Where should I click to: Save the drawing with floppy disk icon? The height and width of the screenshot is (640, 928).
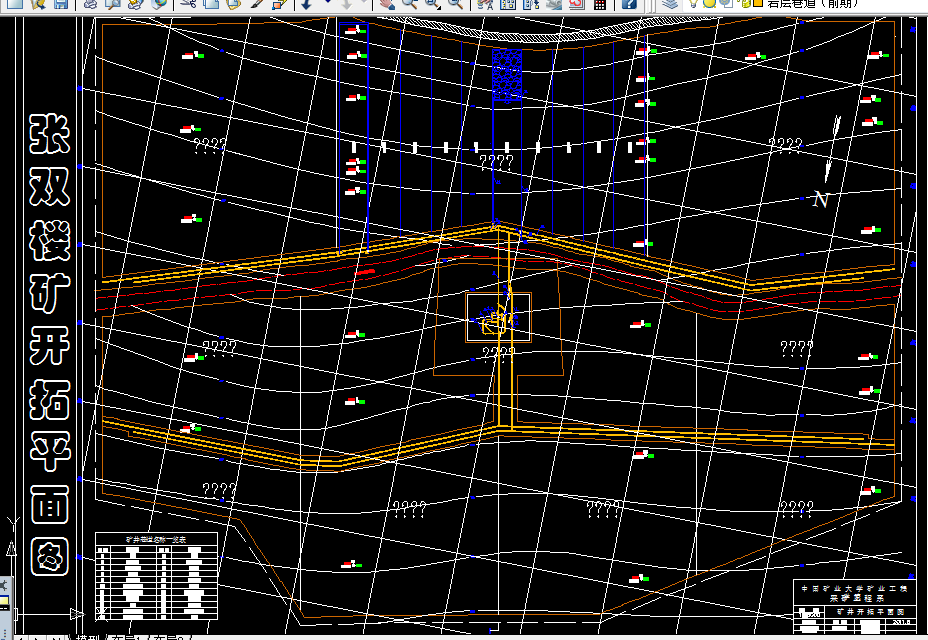coord(60,4)
